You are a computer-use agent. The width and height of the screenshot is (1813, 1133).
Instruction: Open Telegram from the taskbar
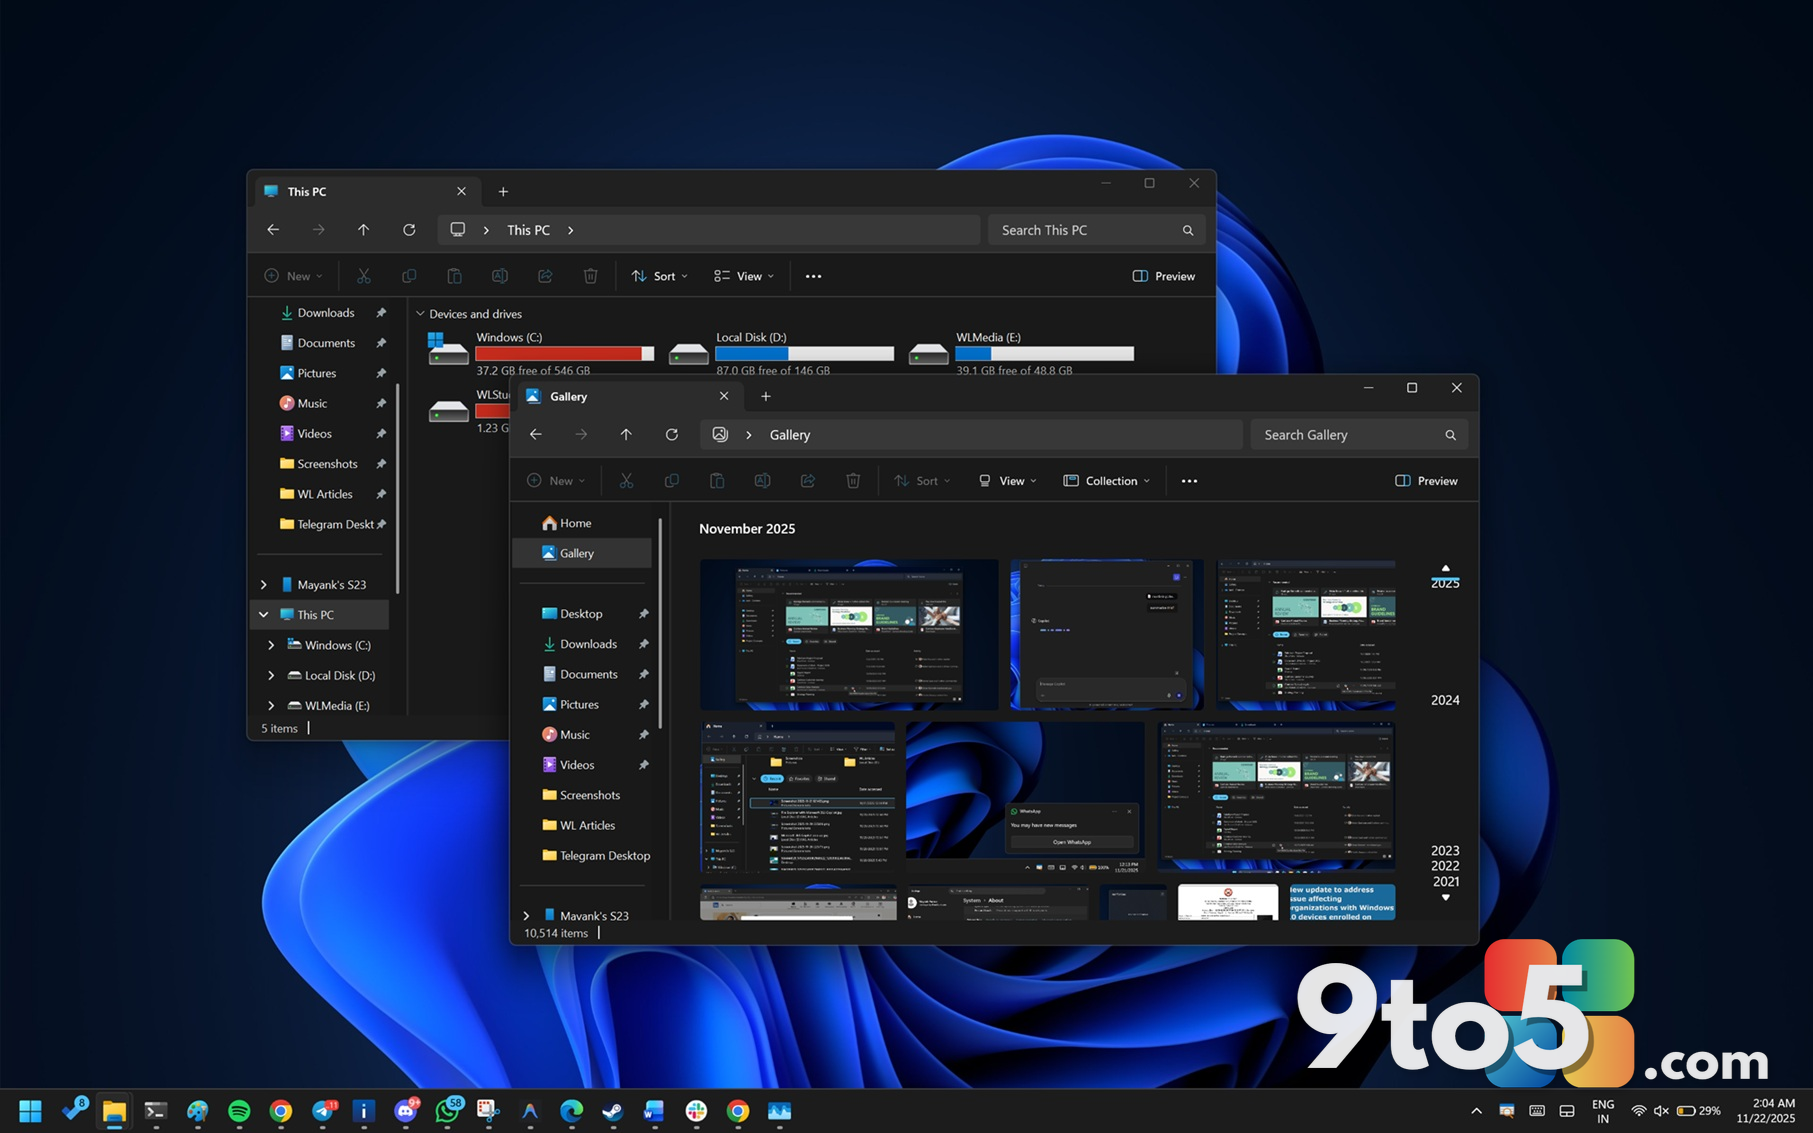(x=323, y=1111)
